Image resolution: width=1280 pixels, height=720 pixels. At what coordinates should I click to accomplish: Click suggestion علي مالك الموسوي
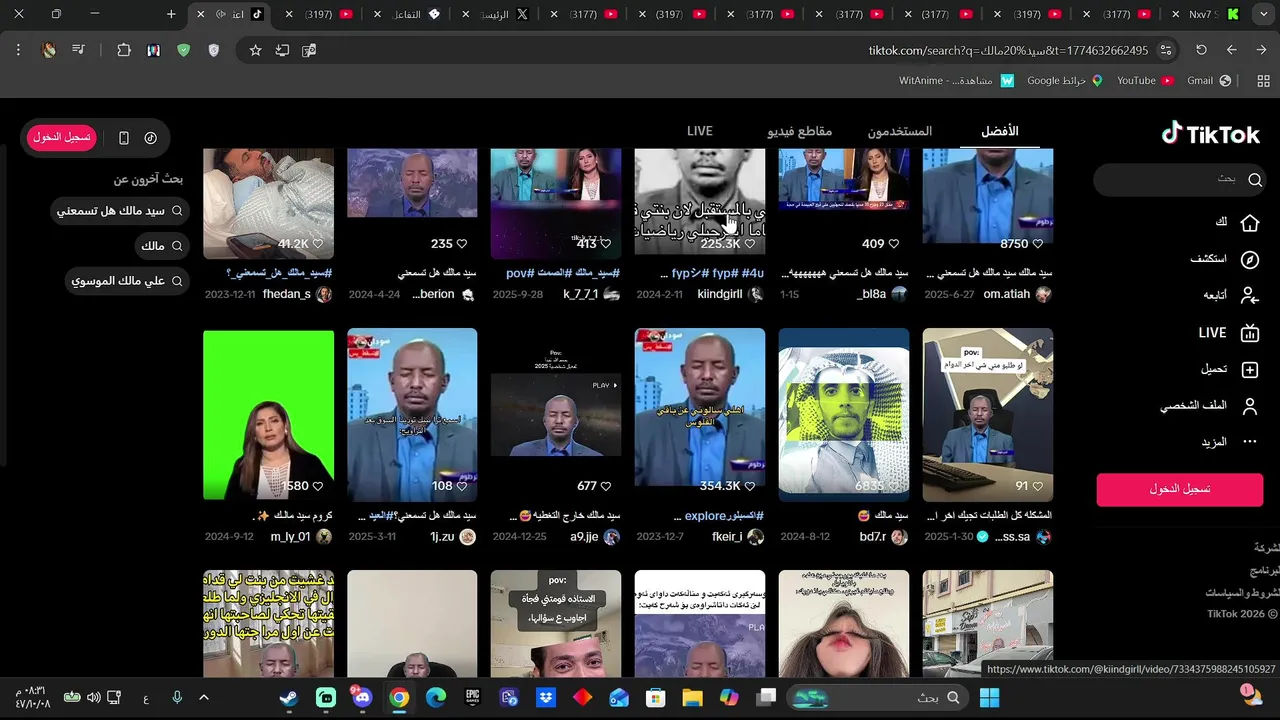click(x=127, y=281)
